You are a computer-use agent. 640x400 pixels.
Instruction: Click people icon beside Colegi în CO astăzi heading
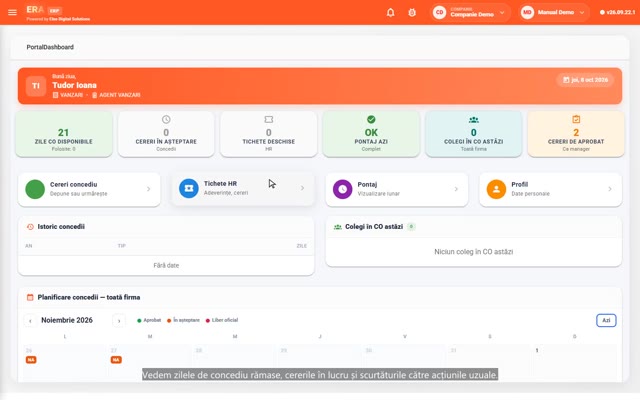(338, 227)
